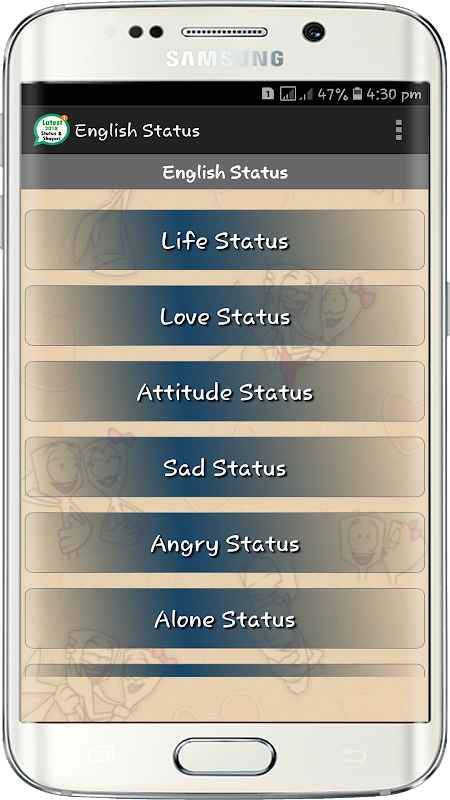Screen dimensions: 450x800
Task: Open the Love Status category
Action: click(225, 316)
